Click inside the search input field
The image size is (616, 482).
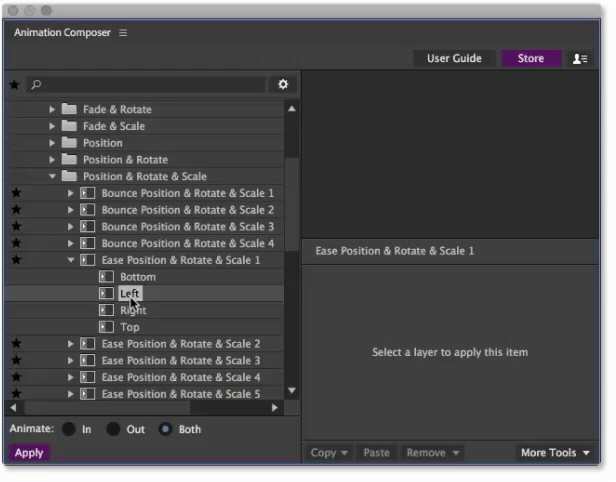tap(150, 85)
